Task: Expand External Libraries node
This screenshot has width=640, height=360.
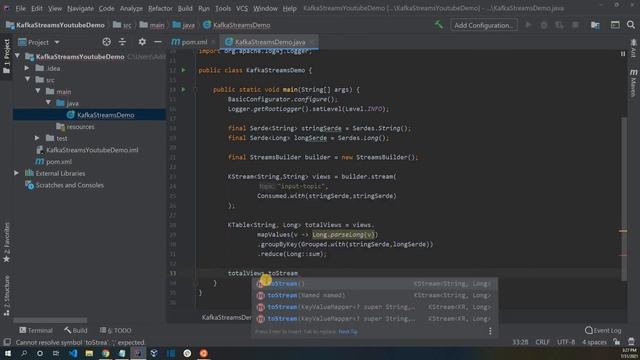Action: pos(17,173)
